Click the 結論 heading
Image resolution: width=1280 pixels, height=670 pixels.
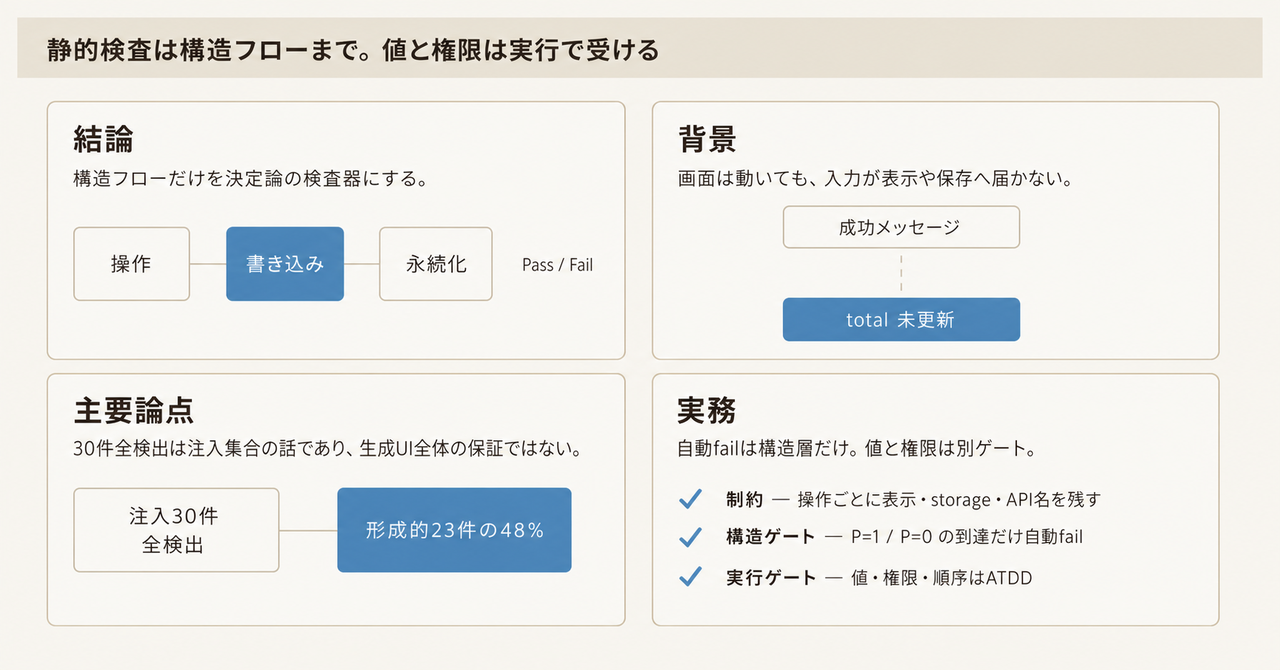point(103,139)
